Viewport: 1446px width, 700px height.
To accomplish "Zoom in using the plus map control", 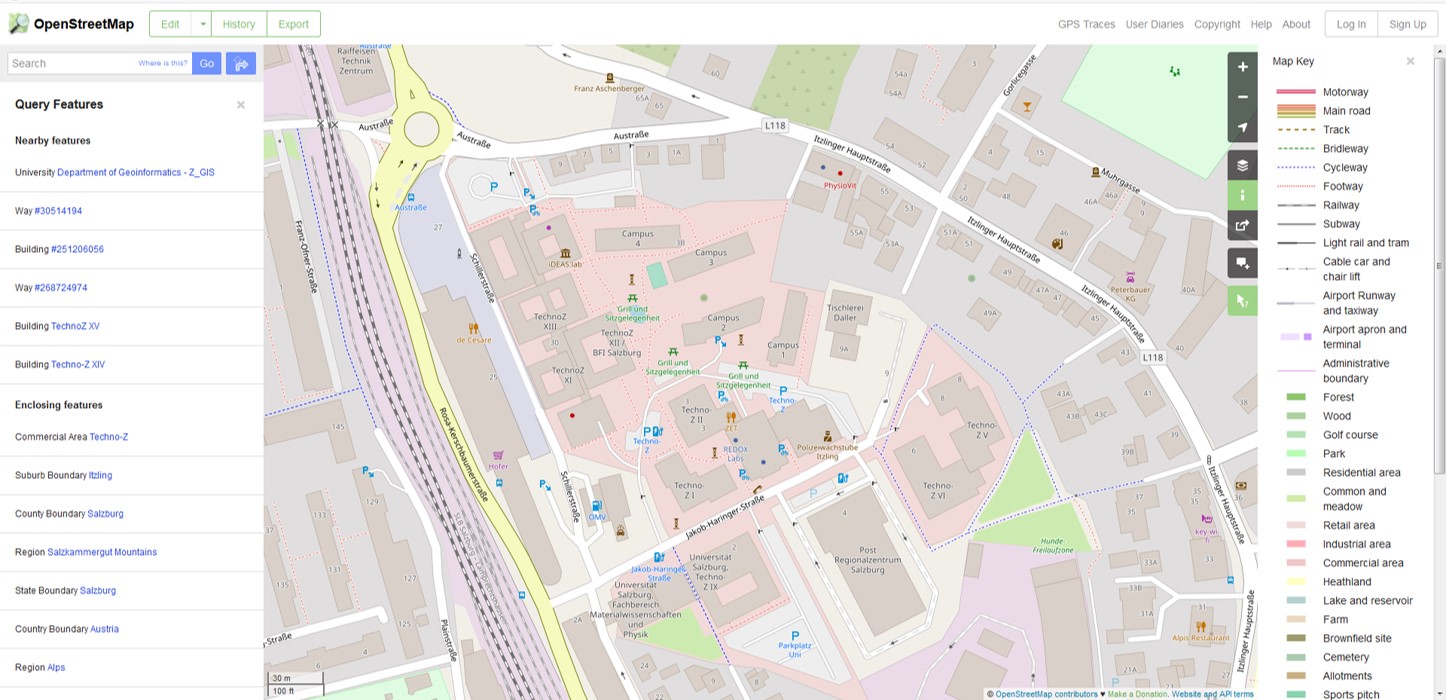I will pyautogui.click(x=1242, y=67).
